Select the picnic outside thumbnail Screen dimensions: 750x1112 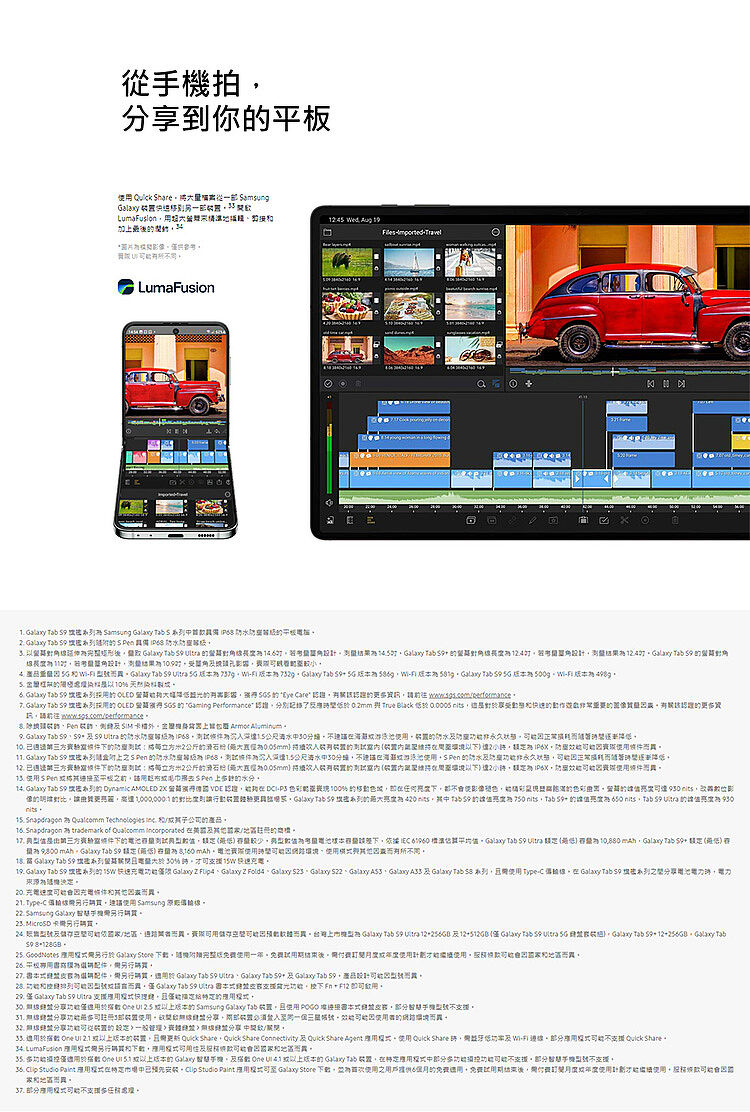pos(409,306)
